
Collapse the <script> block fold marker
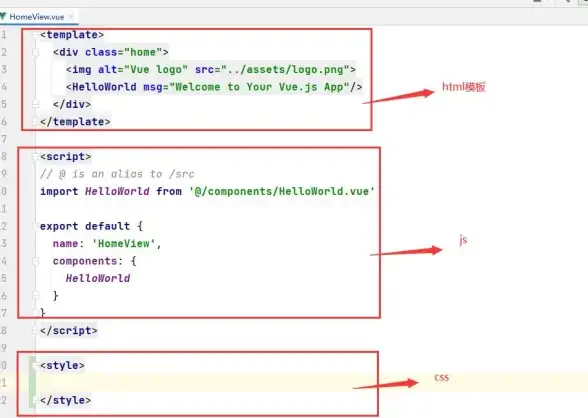(x=35, y=157)
